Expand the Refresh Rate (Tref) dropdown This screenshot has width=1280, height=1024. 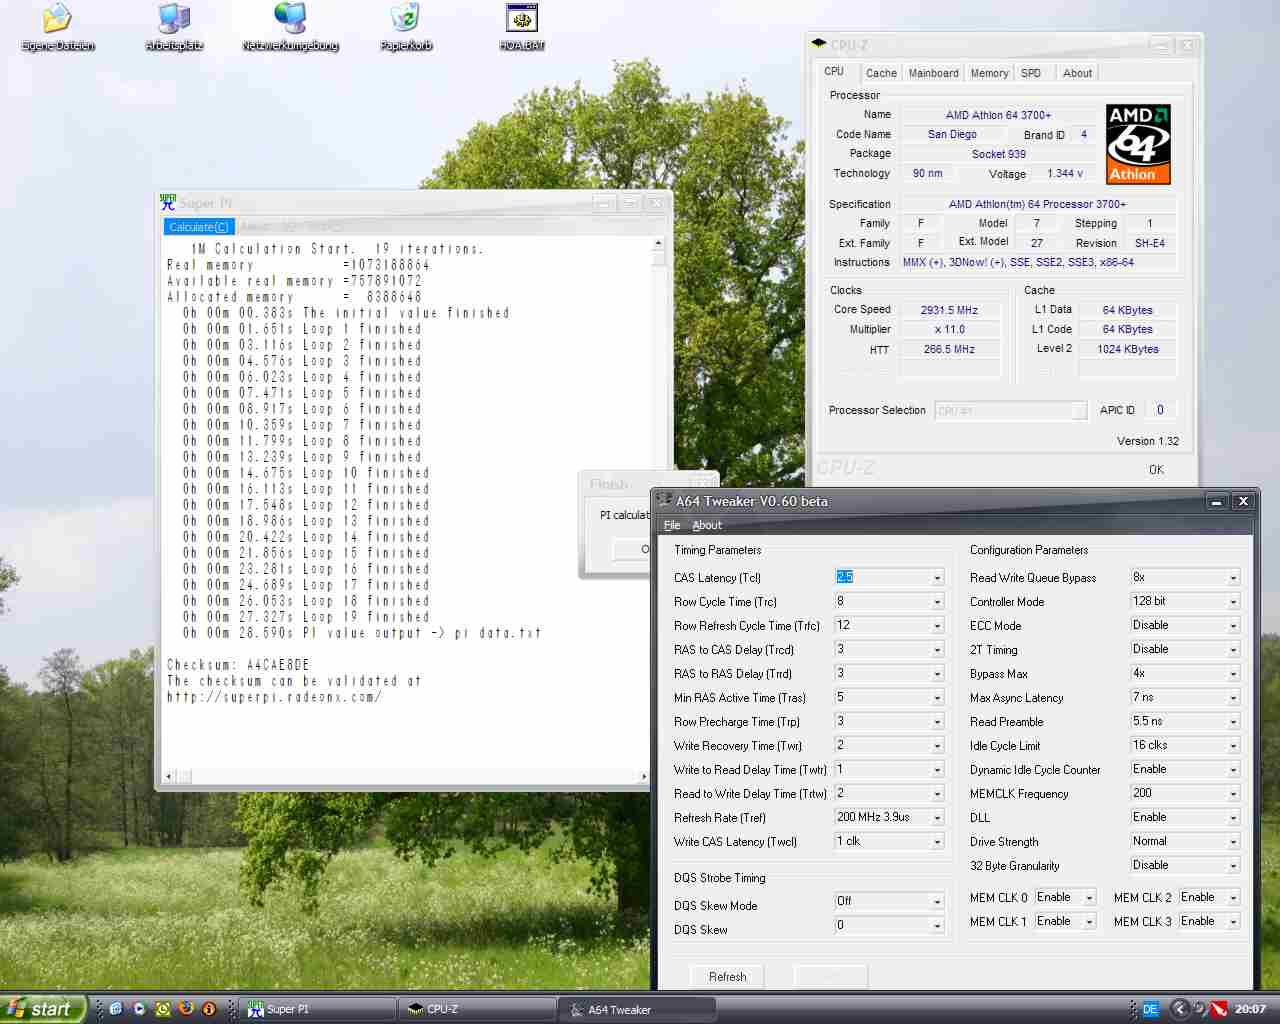click(x=937, y=818)
